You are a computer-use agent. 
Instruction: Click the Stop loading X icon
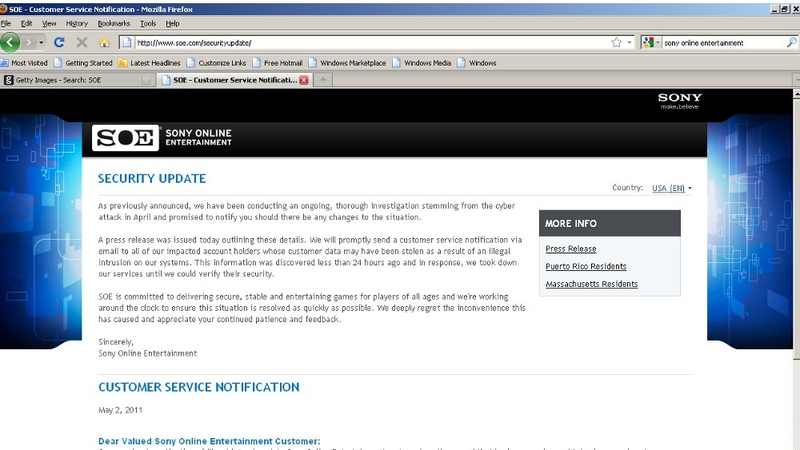[82, 42]
